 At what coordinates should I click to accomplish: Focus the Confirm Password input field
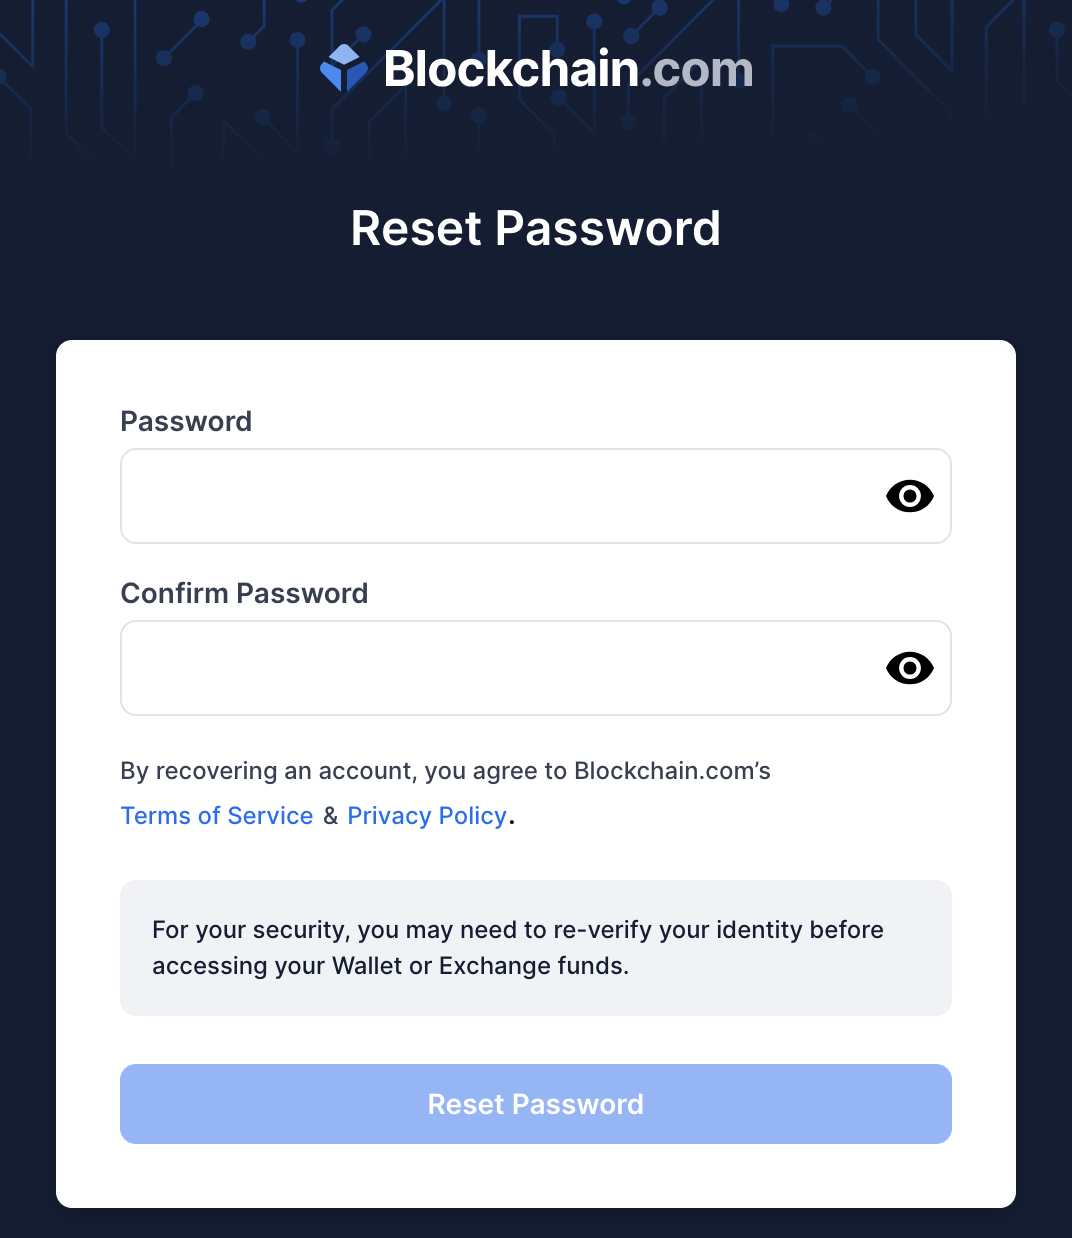click(x=536, y=668)
